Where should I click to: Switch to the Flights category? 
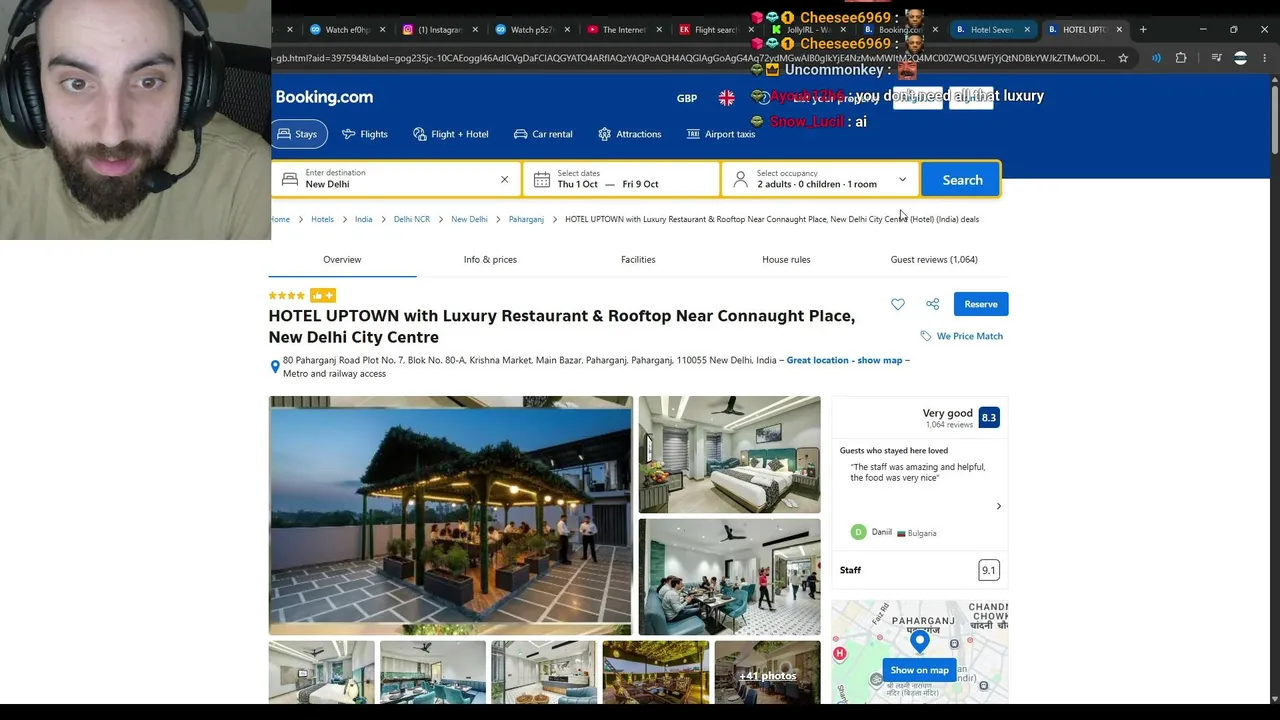[364, 134]
